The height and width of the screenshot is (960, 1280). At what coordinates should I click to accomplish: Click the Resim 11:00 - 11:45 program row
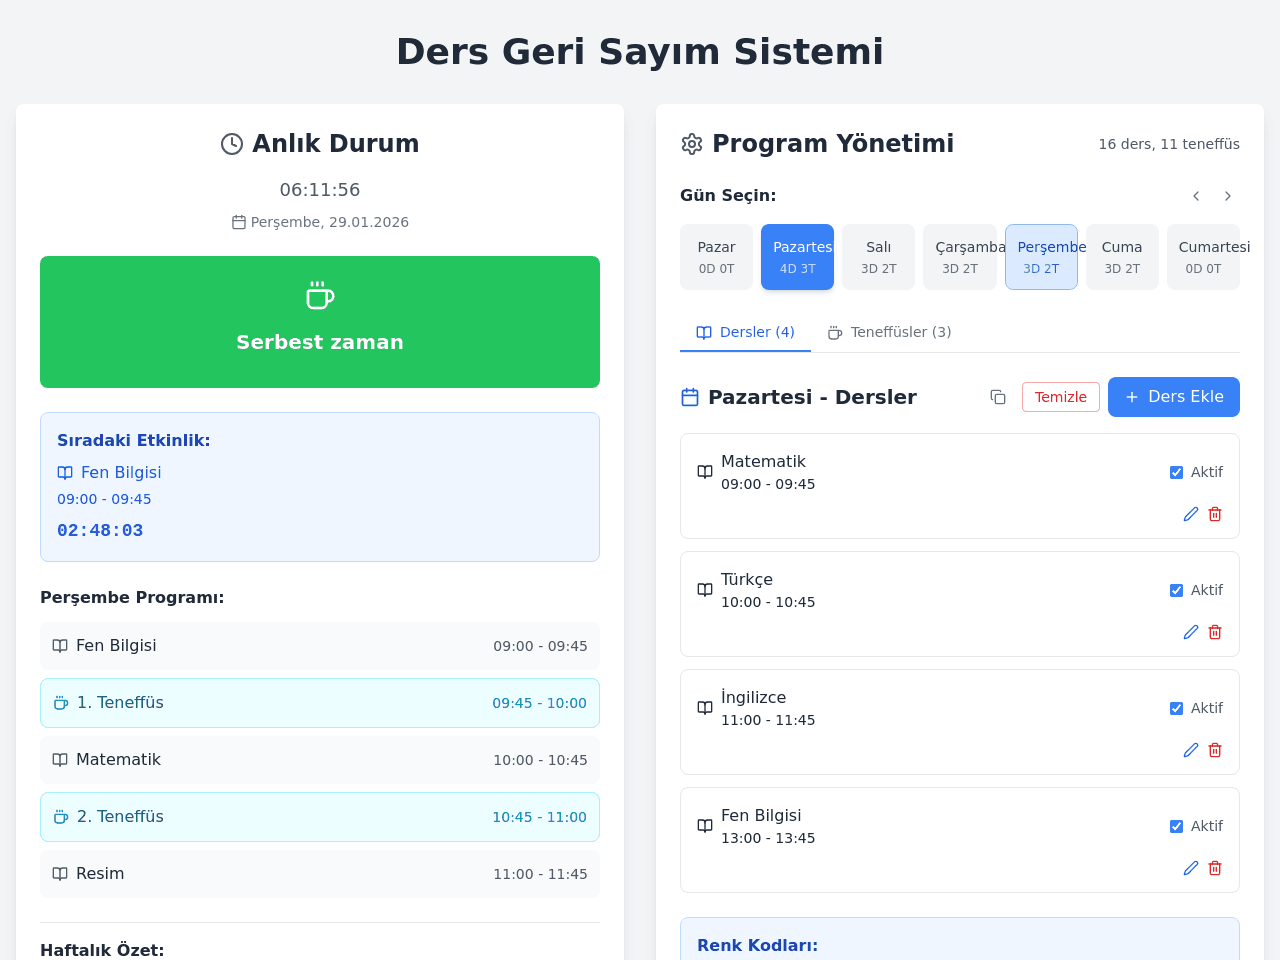coord(320,874)
